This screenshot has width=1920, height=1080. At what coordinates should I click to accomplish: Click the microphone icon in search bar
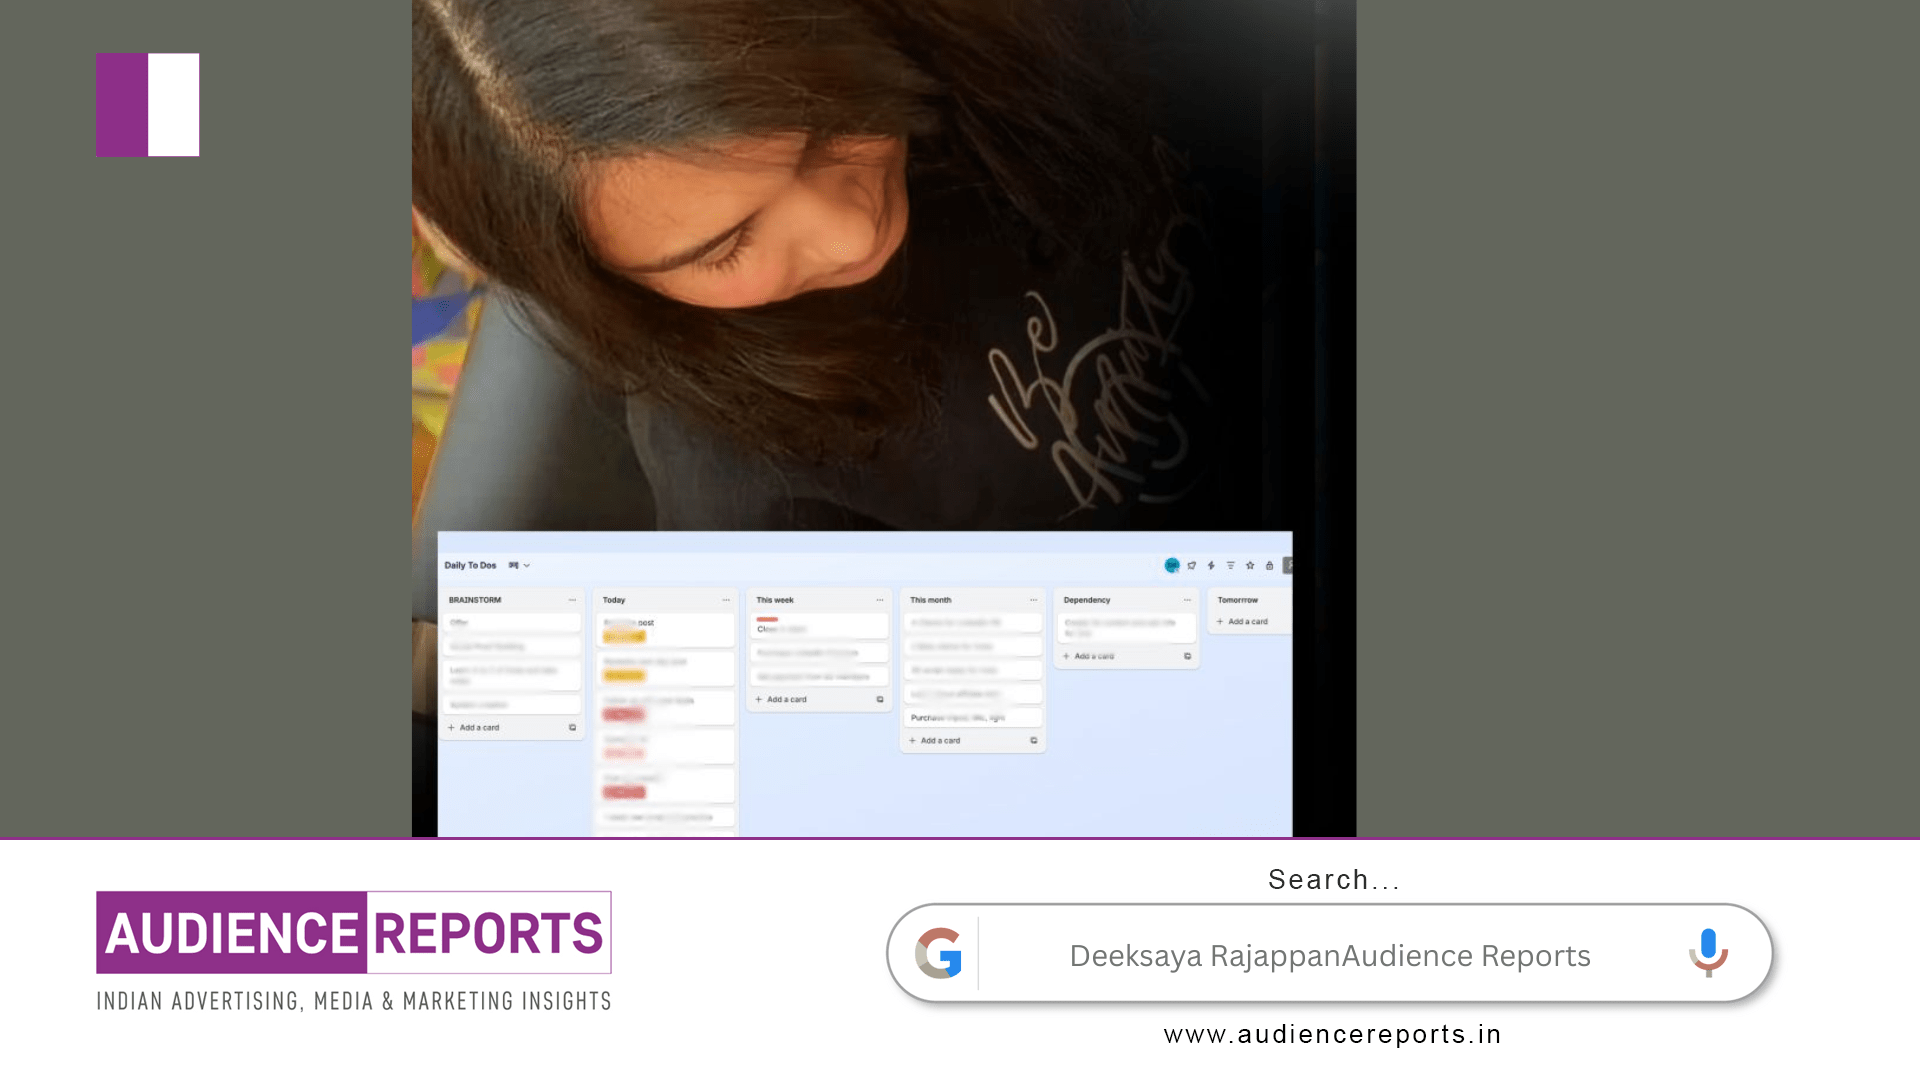click(1708, 951)
